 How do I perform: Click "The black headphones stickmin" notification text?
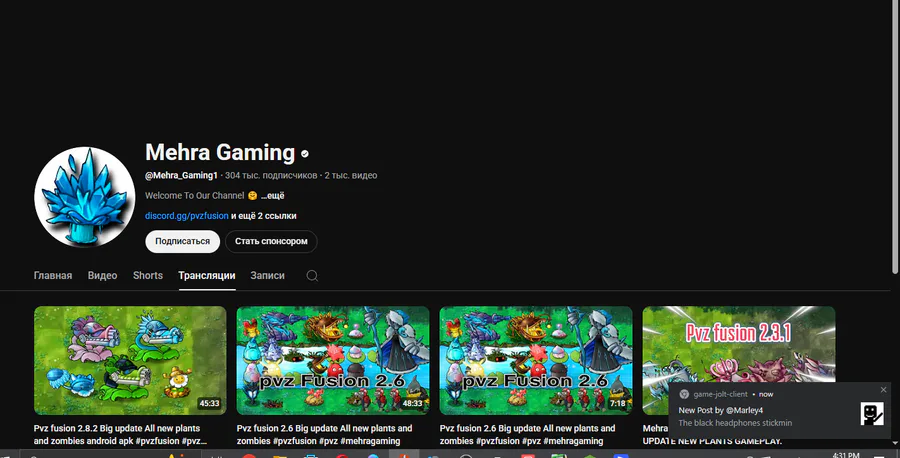(x=735, y=423)
